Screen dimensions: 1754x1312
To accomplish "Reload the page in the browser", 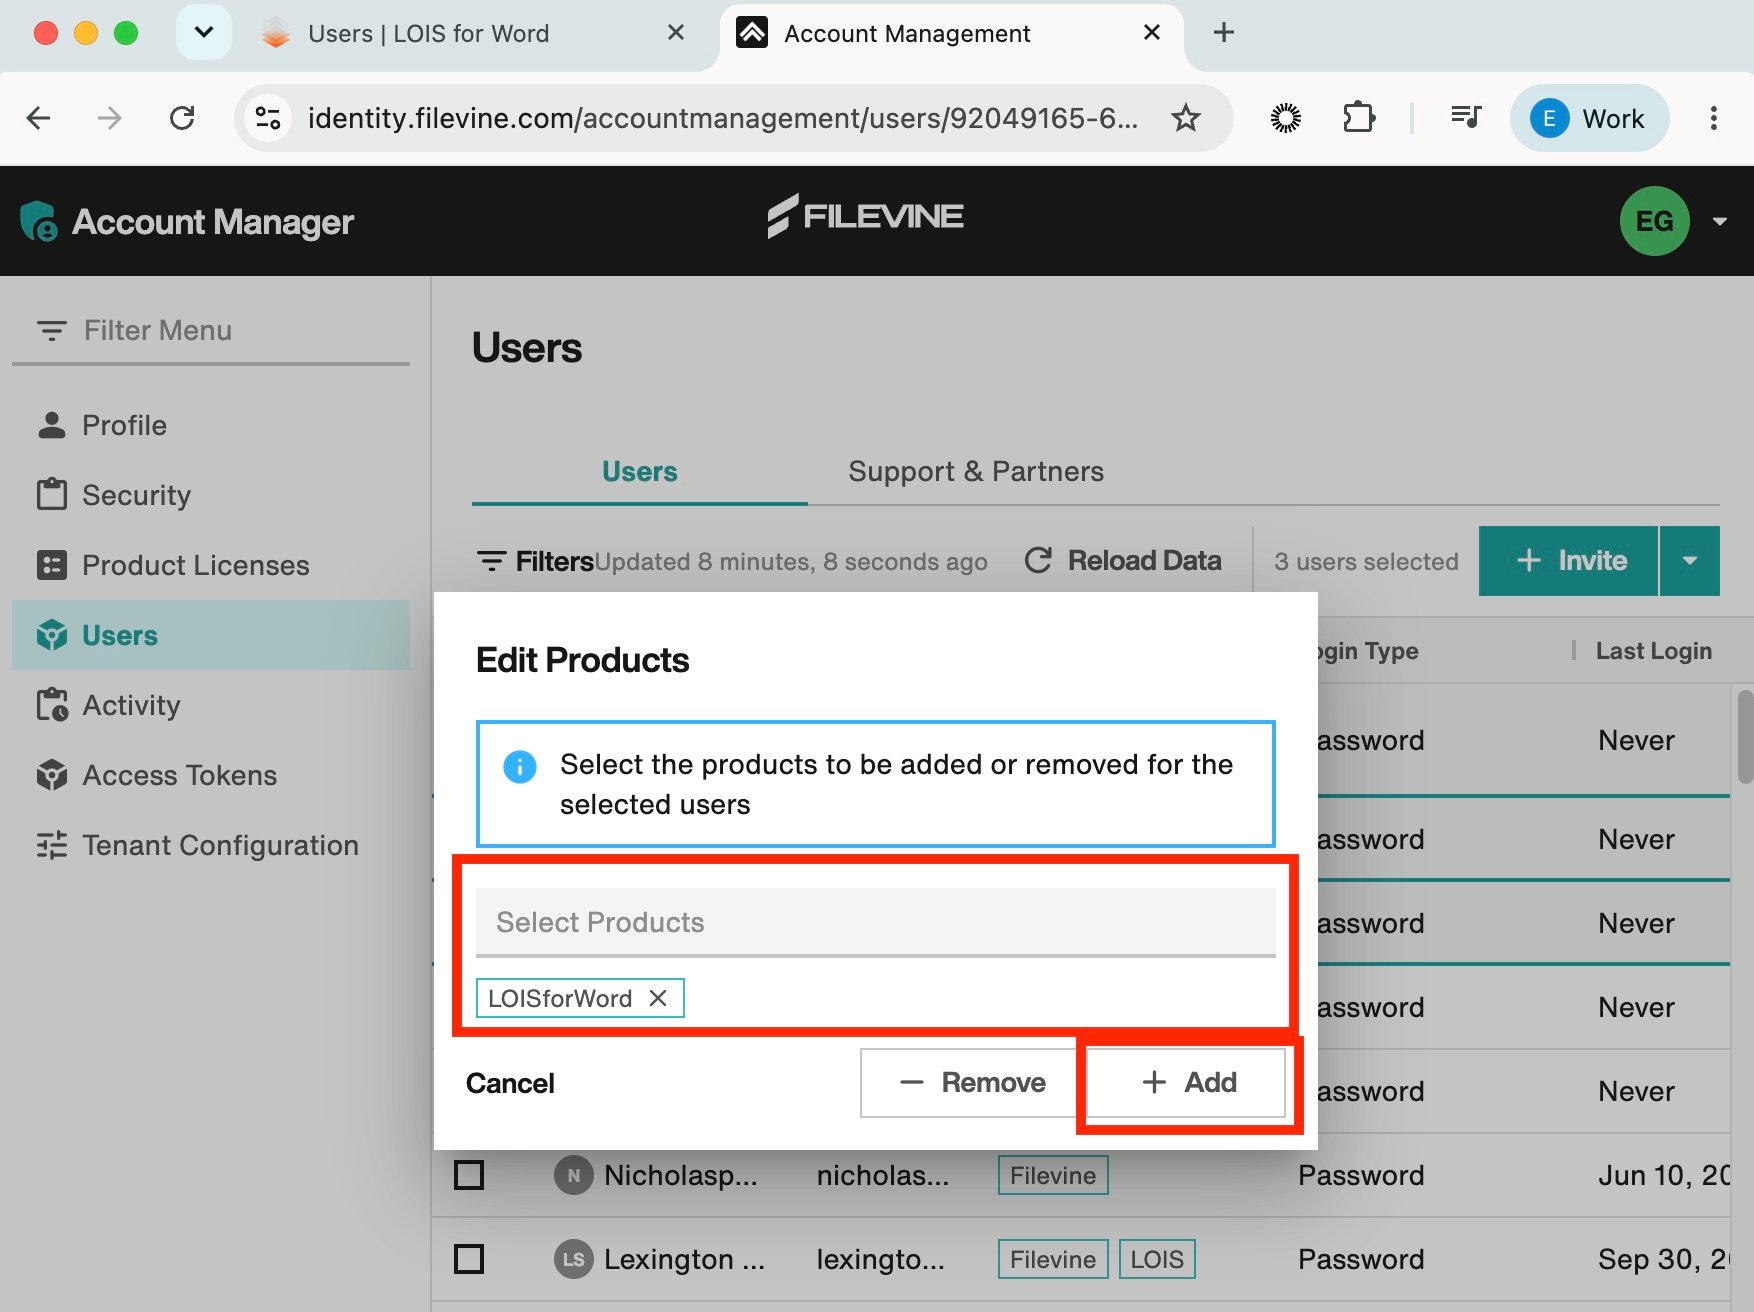I will [x=182, y=118].
